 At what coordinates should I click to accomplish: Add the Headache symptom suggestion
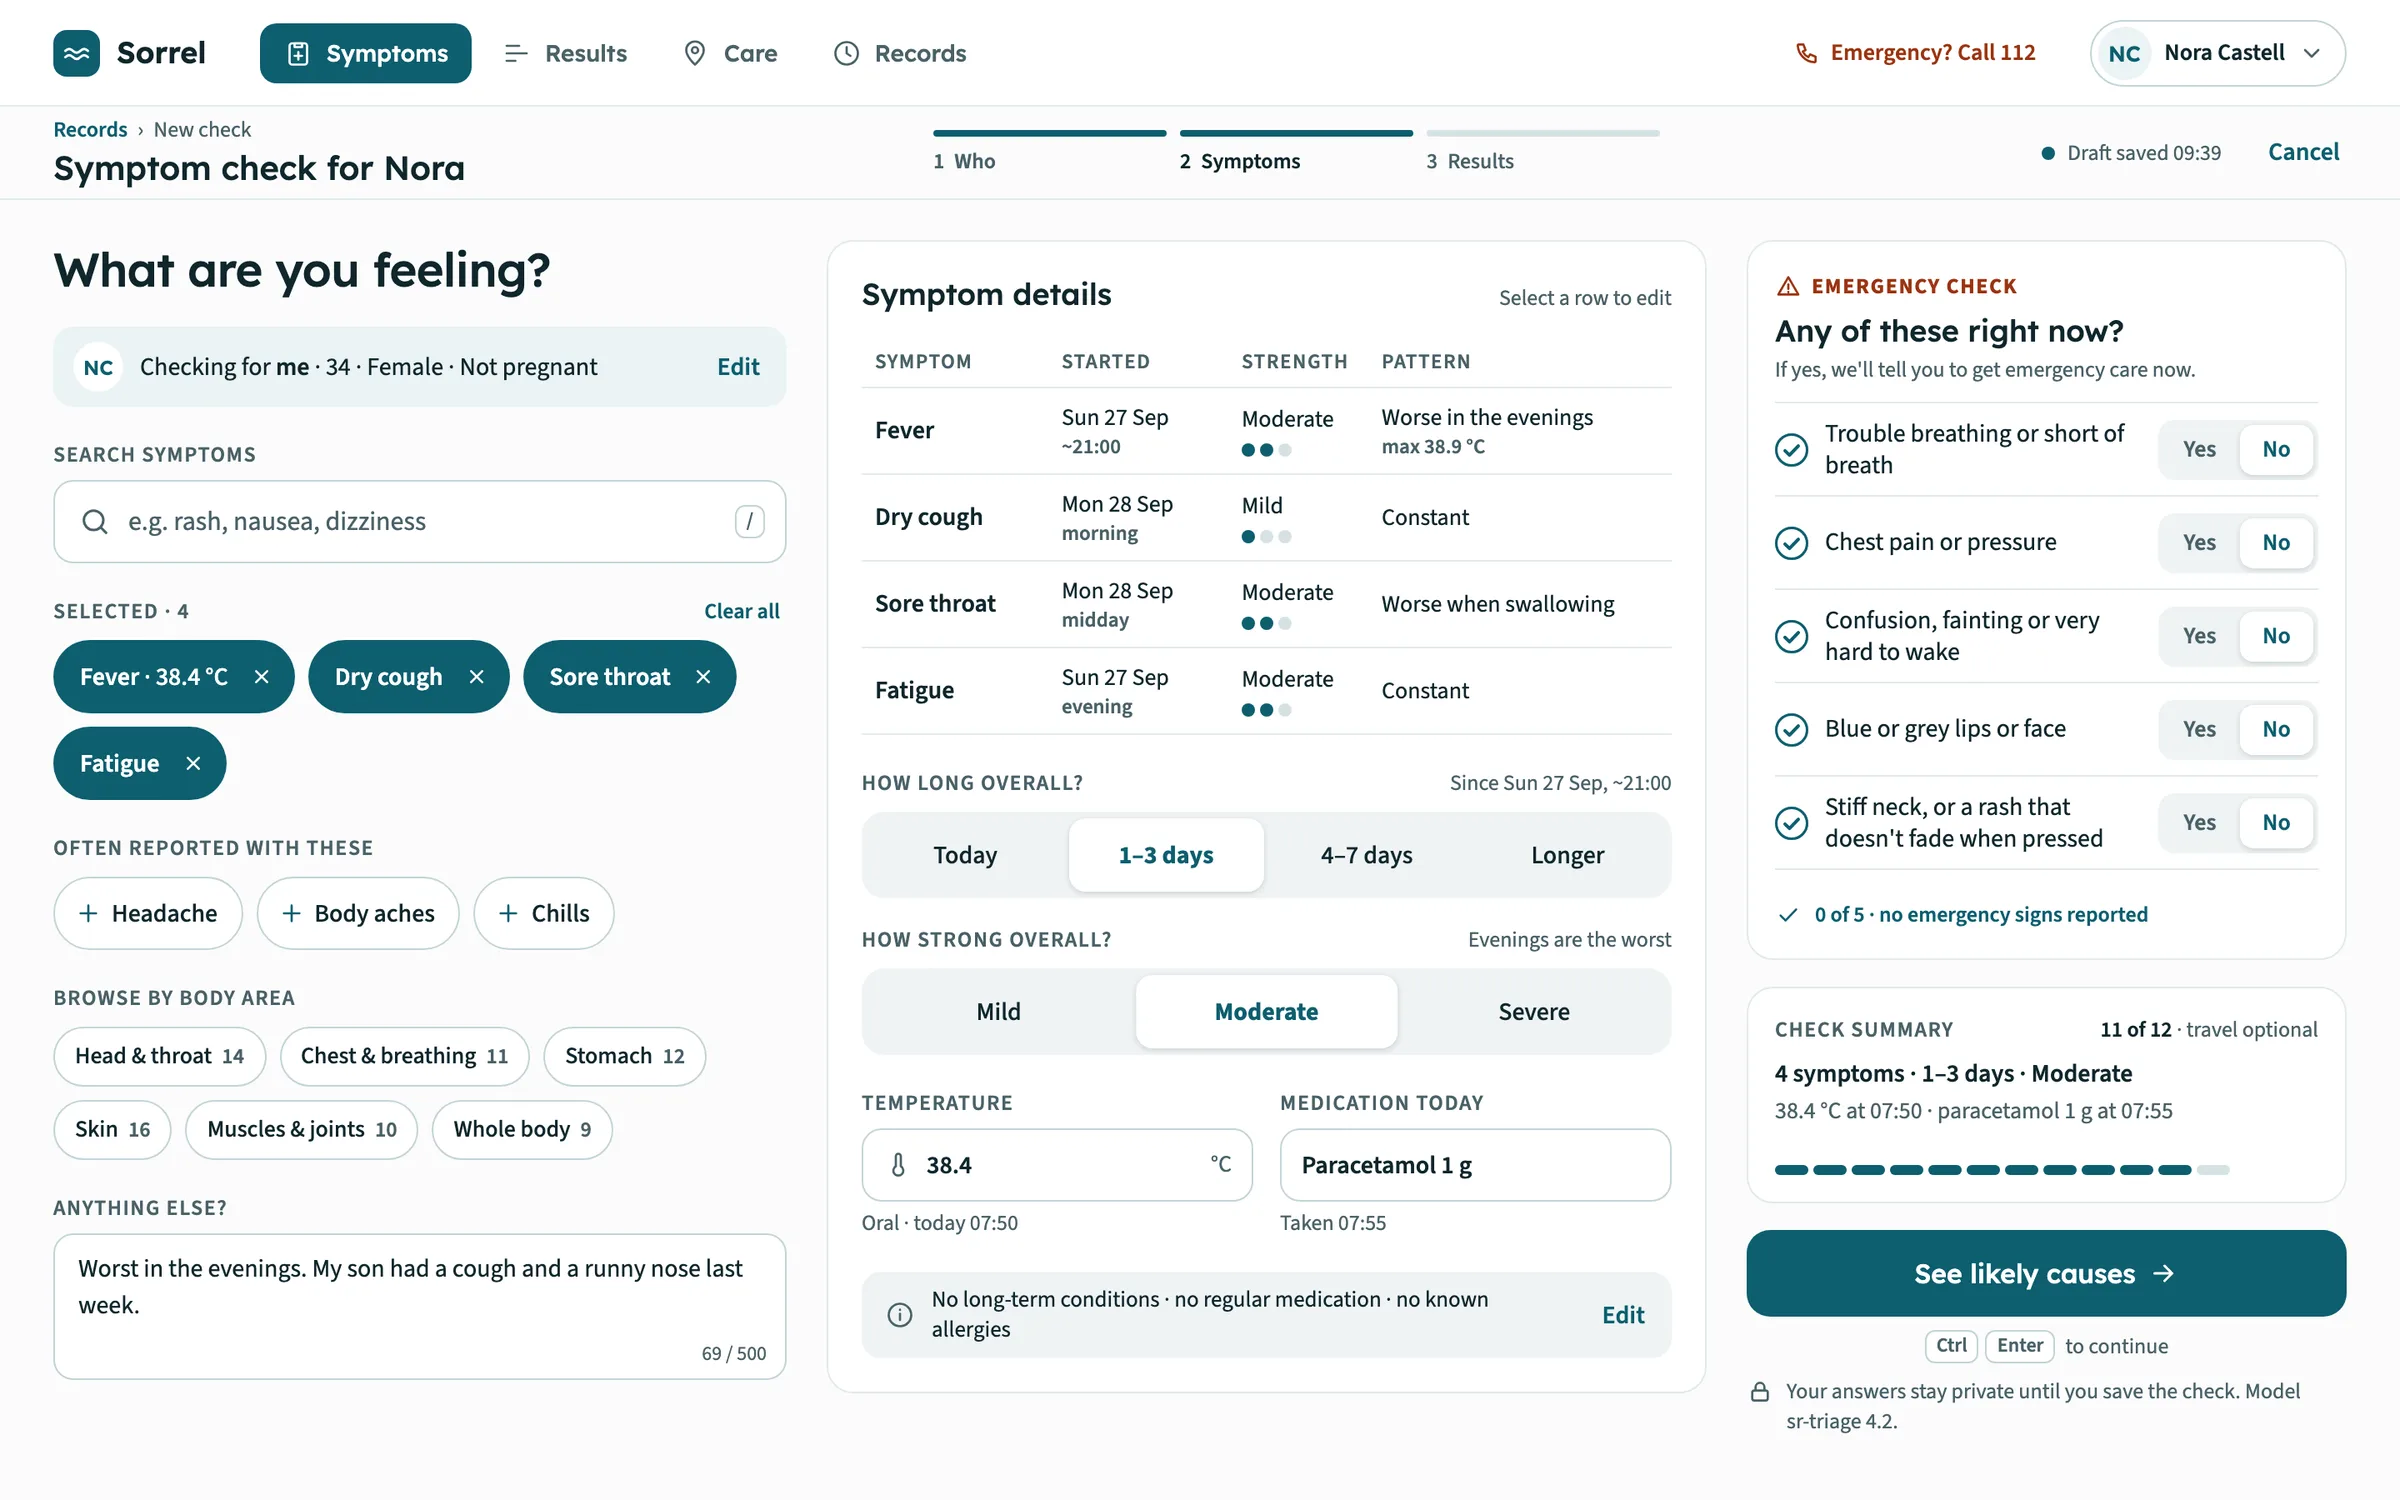pyautogui.click(x=148, y=913)
